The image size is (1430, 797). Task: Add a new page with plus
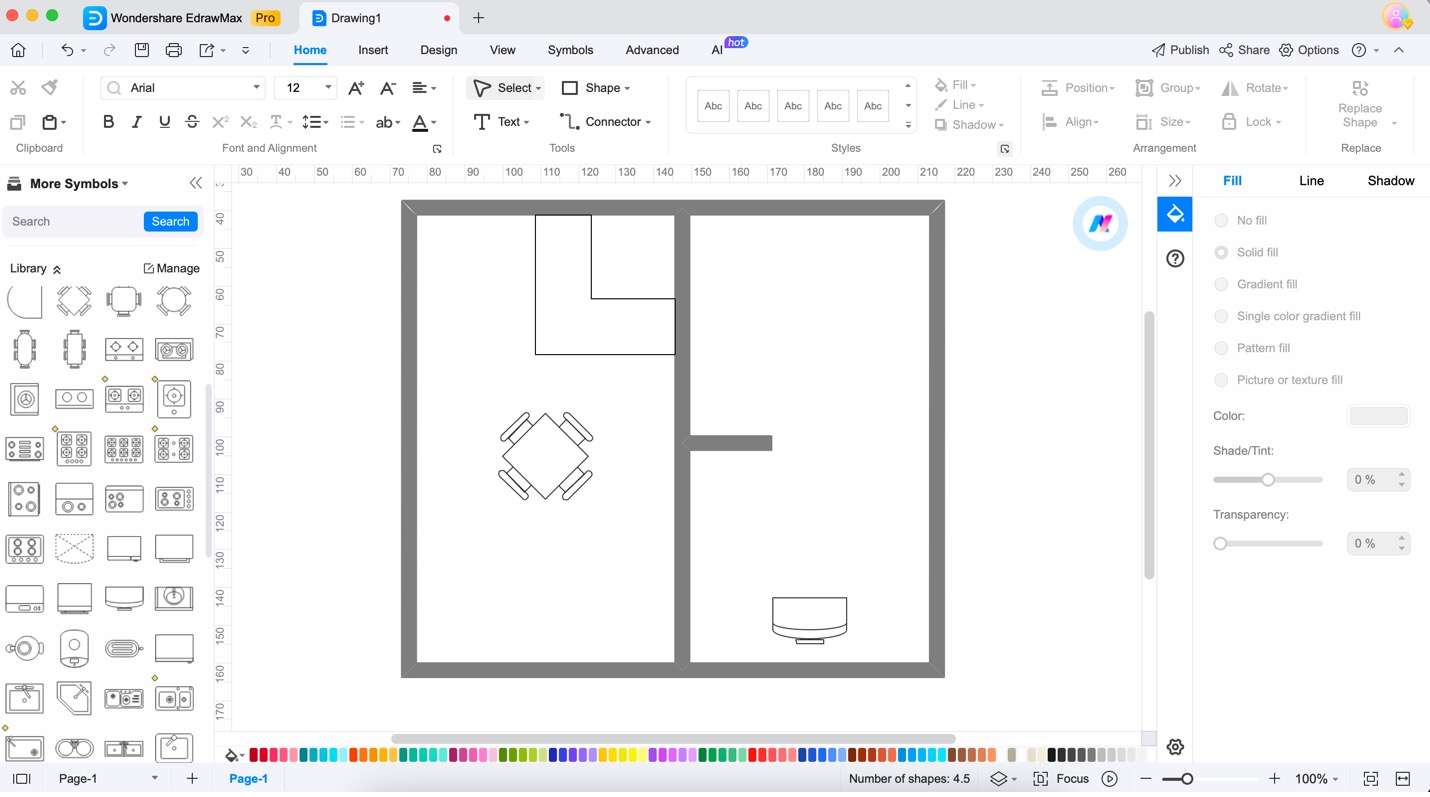point(192,778)
